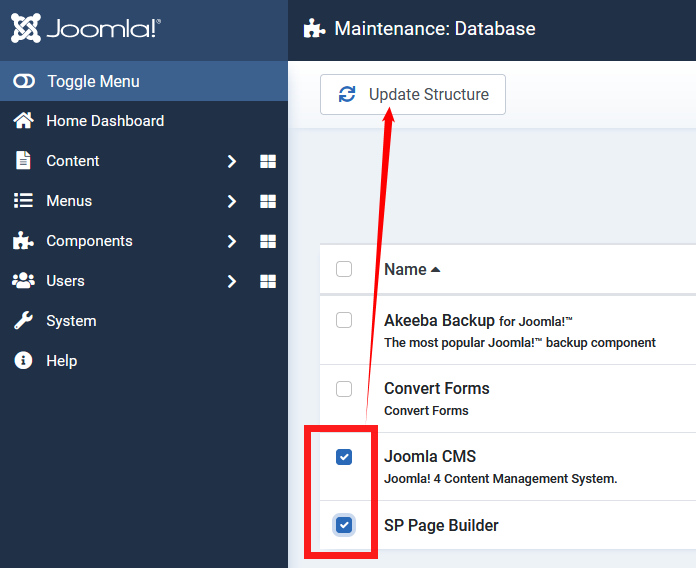Screen dimensions: 696x568
Task: Open Components dashboard grid icon
Action: 267,241
